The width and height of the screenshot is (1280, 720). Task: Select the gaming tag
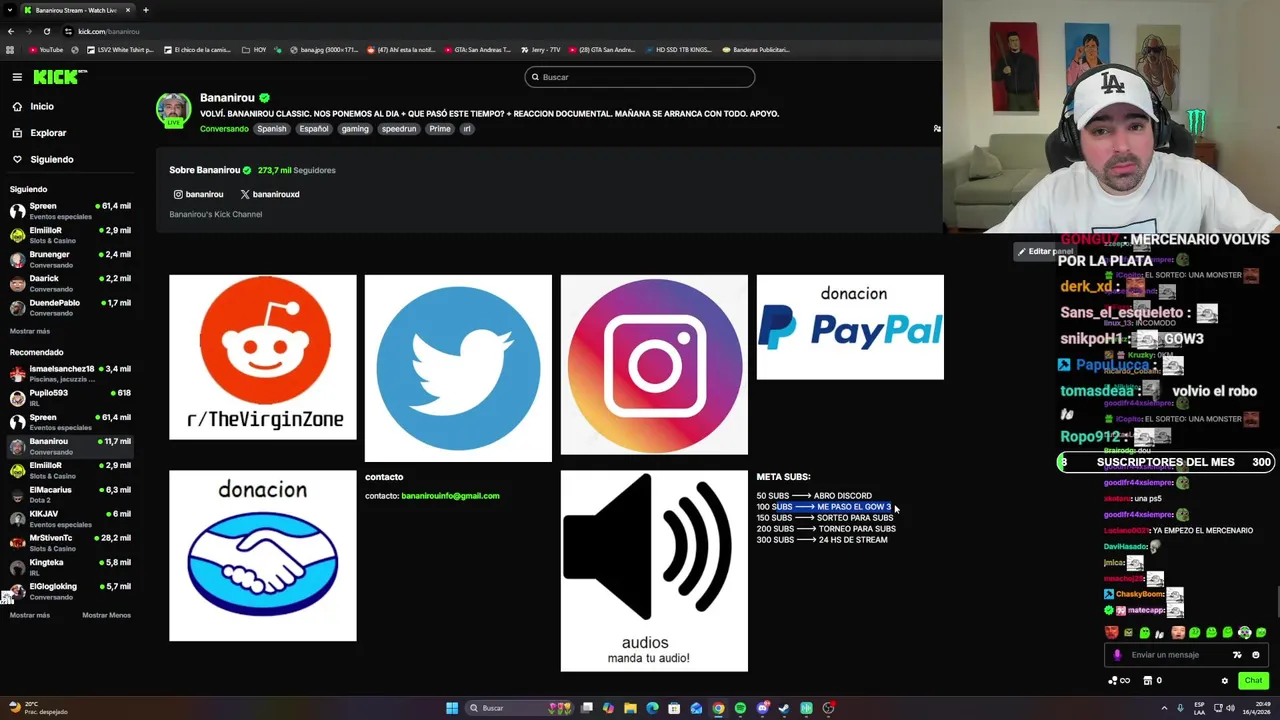[x=355, y=129]
